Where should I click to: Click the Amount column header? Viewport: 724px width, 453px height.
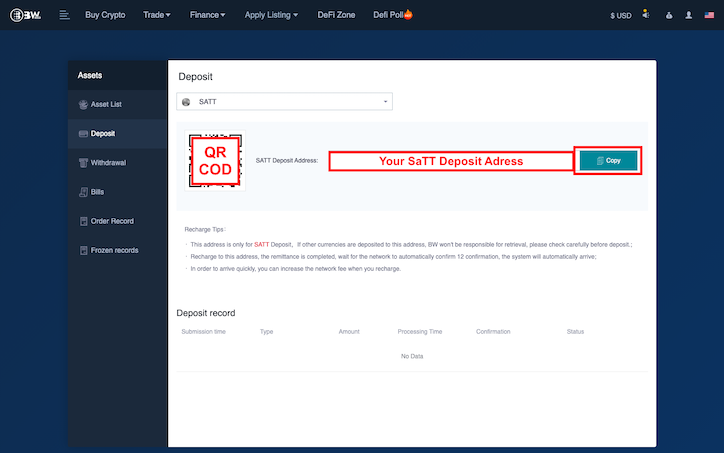point(349,332)
